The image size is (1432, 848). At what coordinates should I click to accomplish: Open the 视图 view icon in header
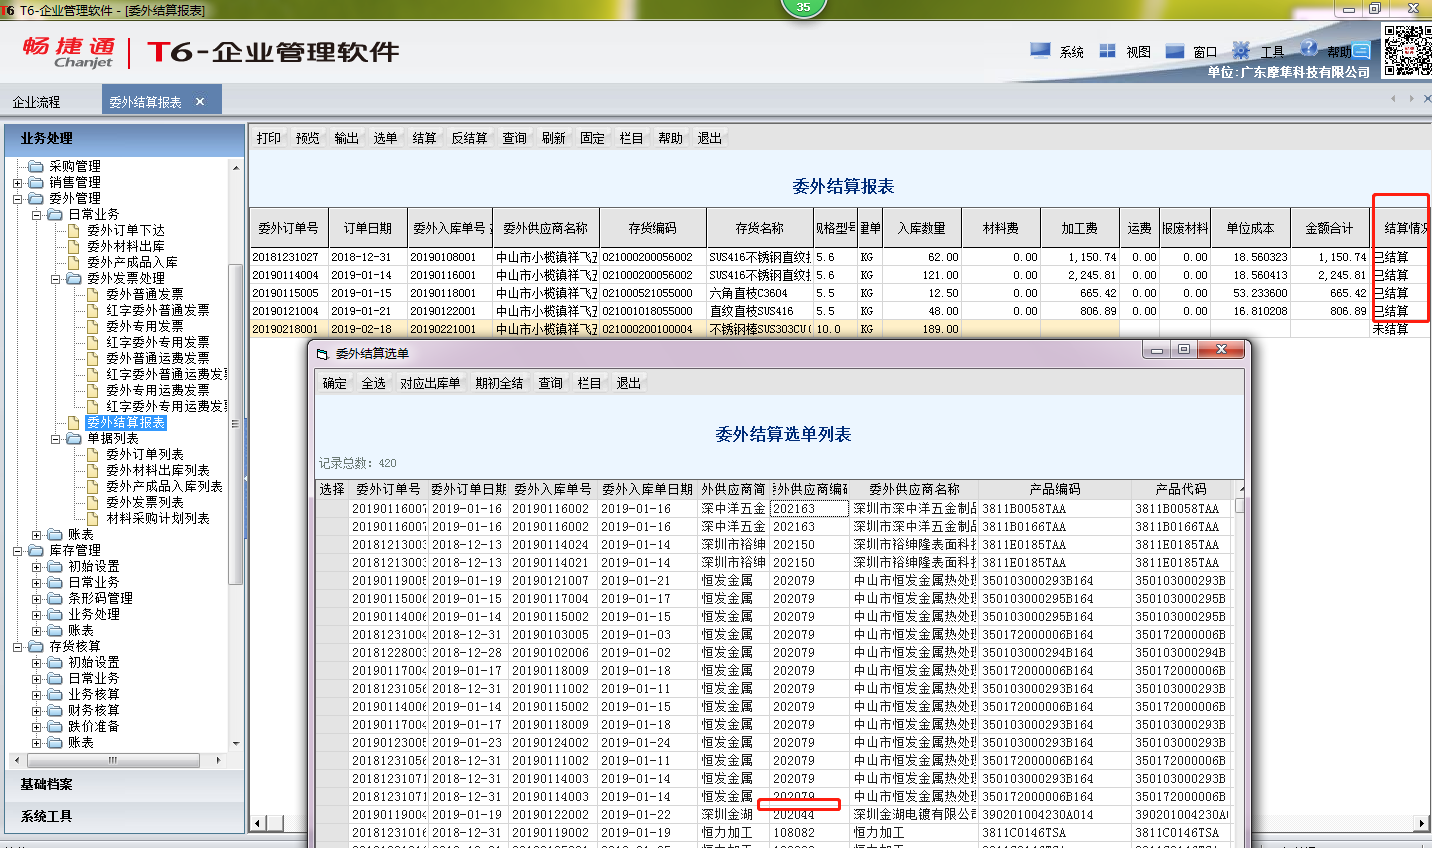(1108, 50)
